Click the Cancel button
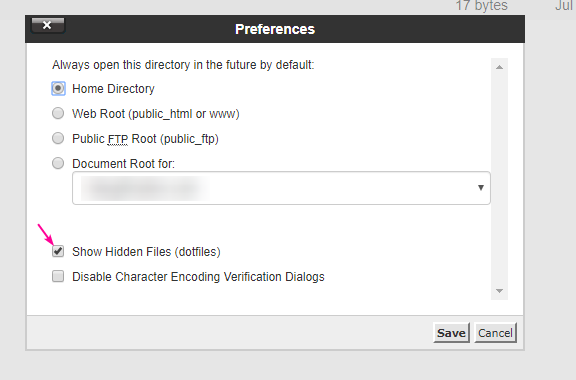576x380 pixels. pyautogui.click(x=495, y=333)
